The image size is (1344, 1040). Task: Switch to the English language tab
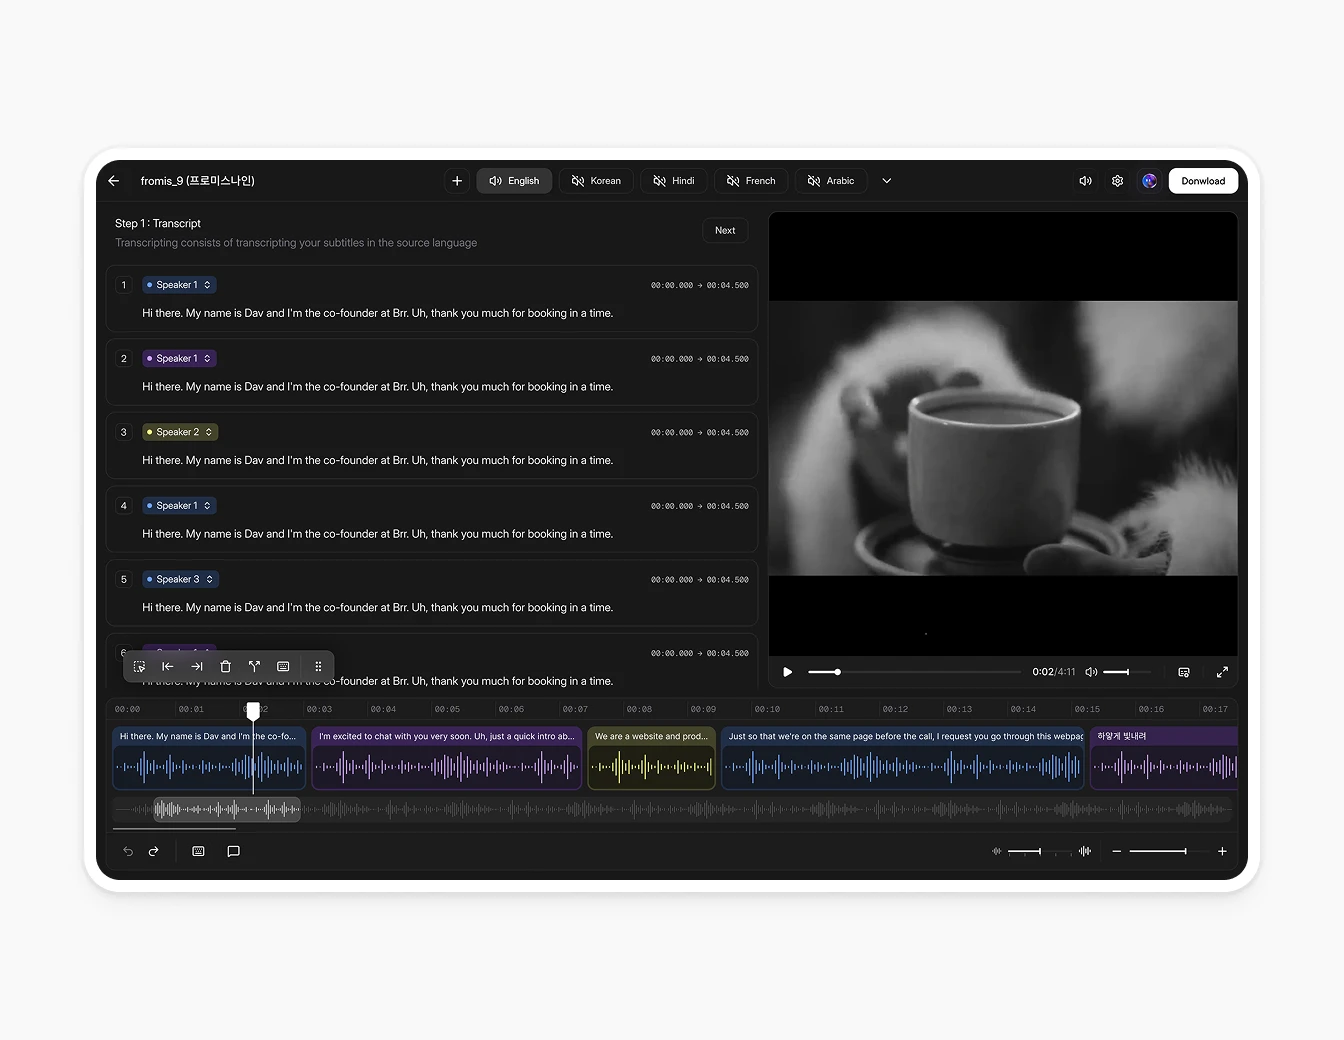tap(514, 180)
